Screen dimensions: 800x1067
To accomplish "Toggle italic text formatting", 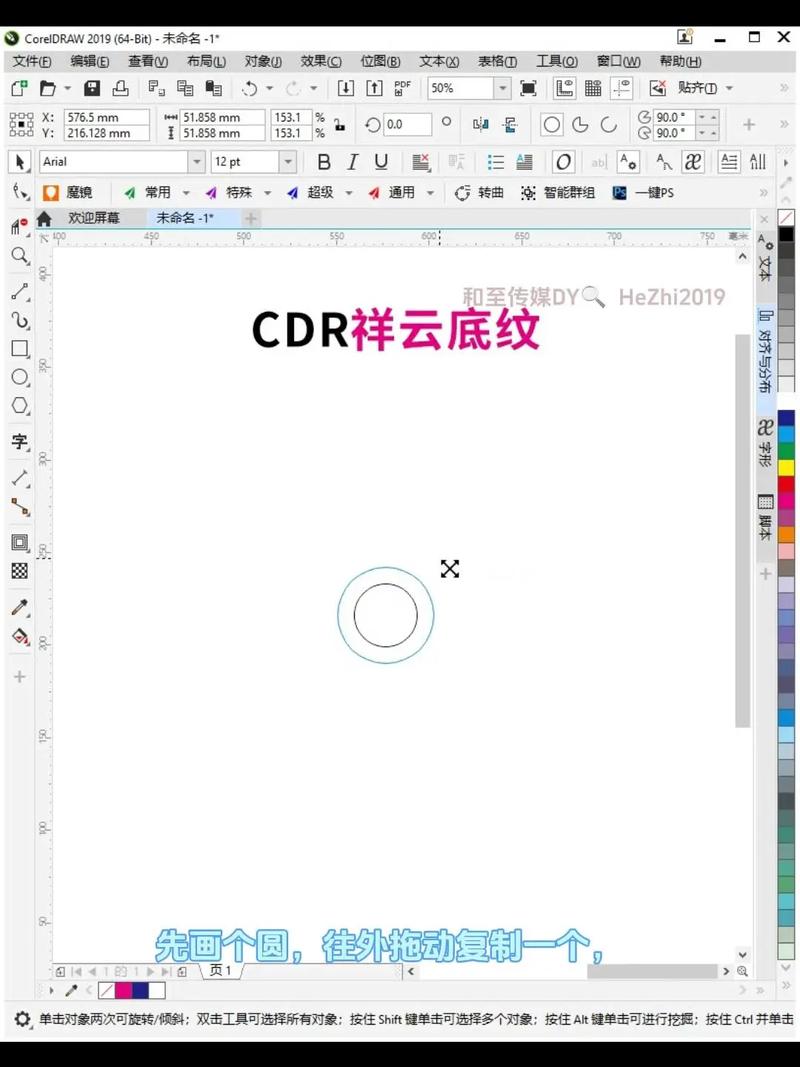I will tap(351, 161).
